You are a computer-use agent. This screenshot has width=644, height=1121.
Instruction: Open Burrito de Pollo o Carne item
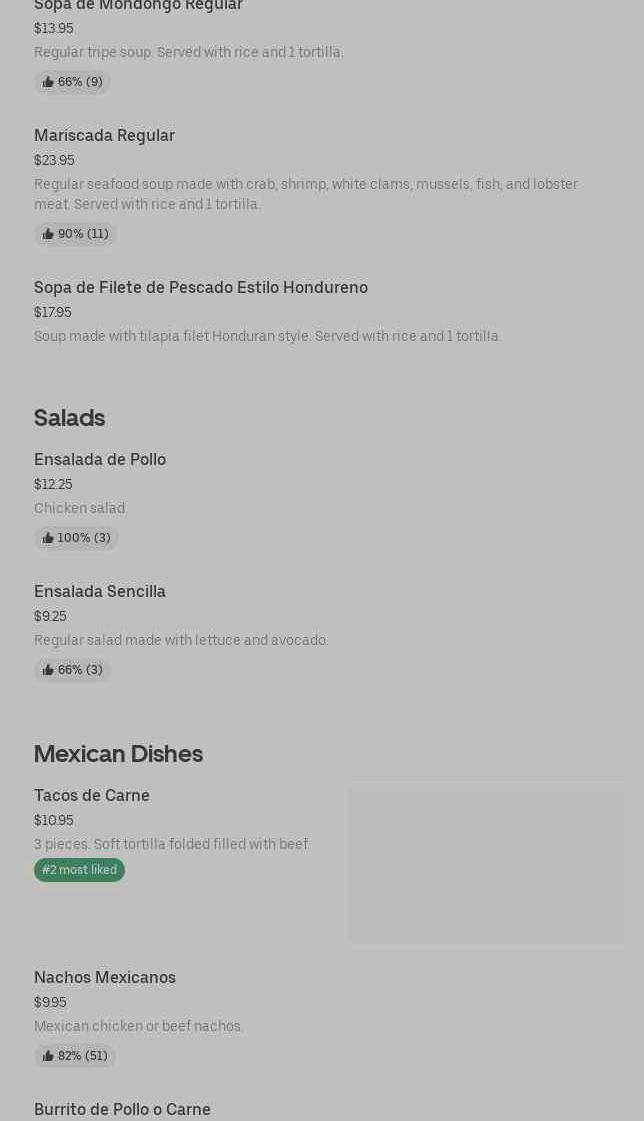pos(122,1109)
